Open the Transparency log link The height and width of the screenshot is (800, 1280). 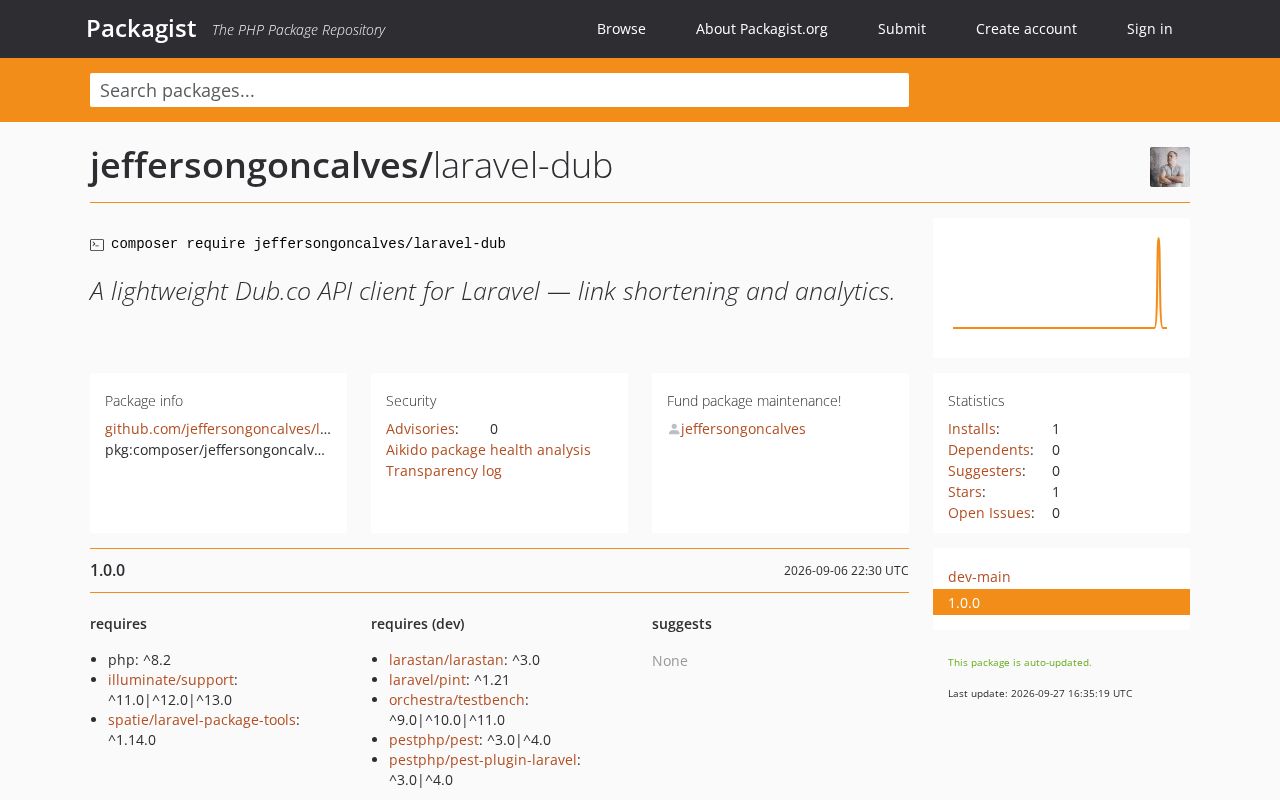pos(444,471)
